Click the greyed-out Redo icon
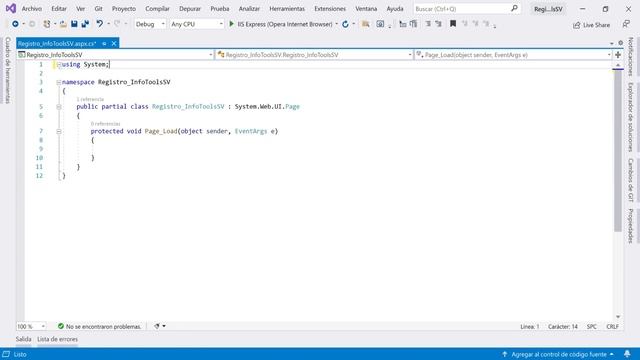The image size is (640, 360). pos(117,24)
